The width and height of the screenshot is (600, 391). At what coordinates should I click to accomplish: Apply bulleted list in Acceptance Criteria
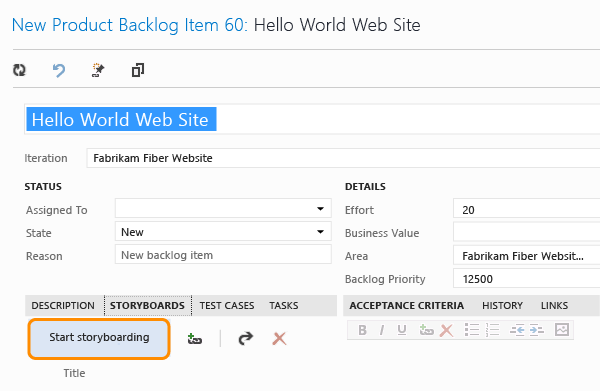tap(472, 329)
